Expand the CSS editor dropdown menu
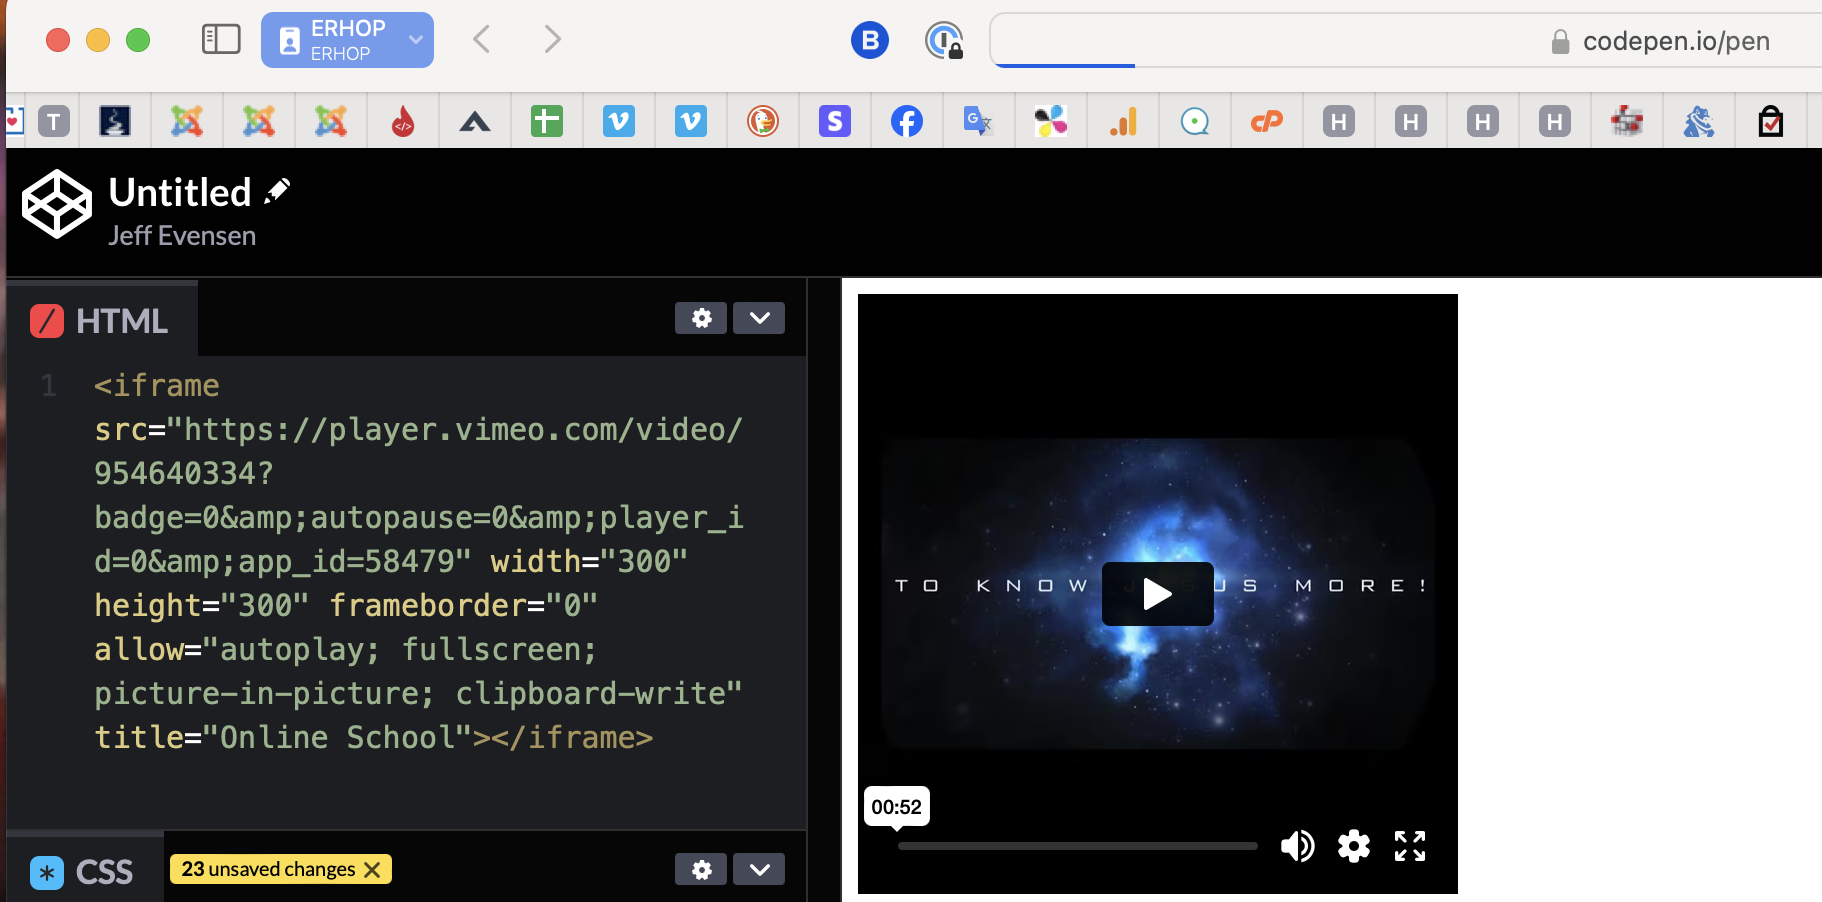Screen dimensions: 1822x902 (759, 869)
